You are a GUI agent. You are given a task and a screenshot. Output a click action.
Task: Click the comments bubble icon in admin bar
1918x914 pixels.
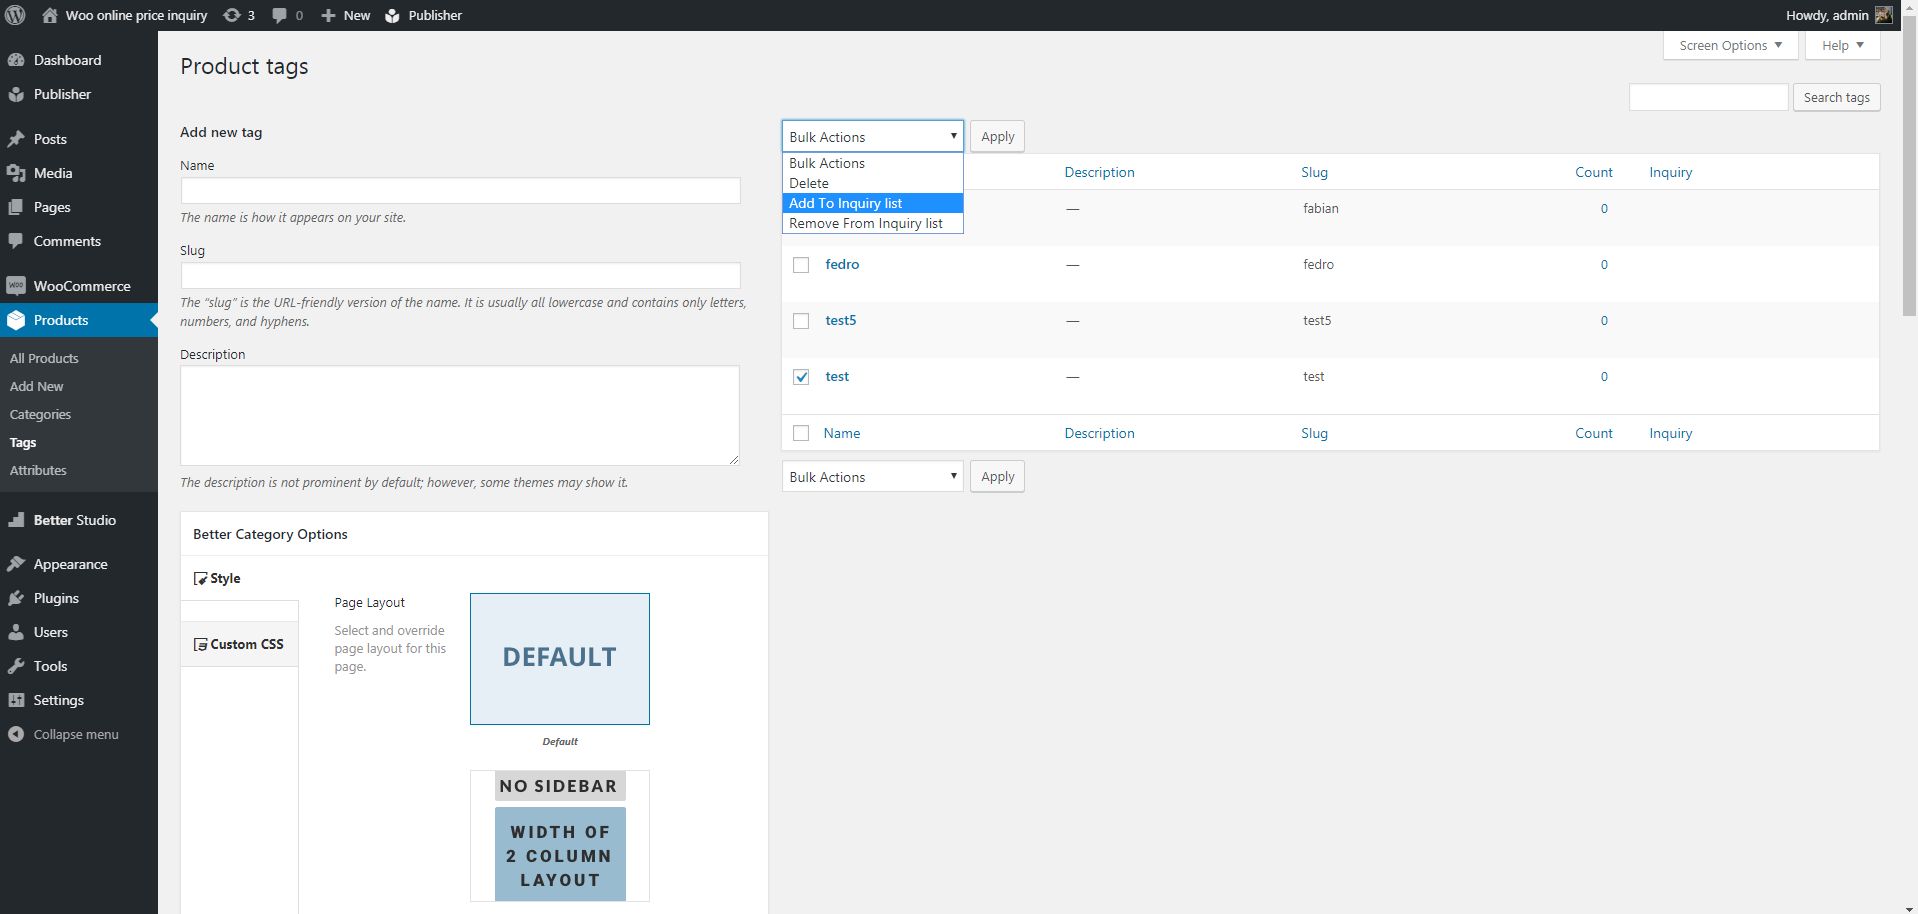point(280,15)
